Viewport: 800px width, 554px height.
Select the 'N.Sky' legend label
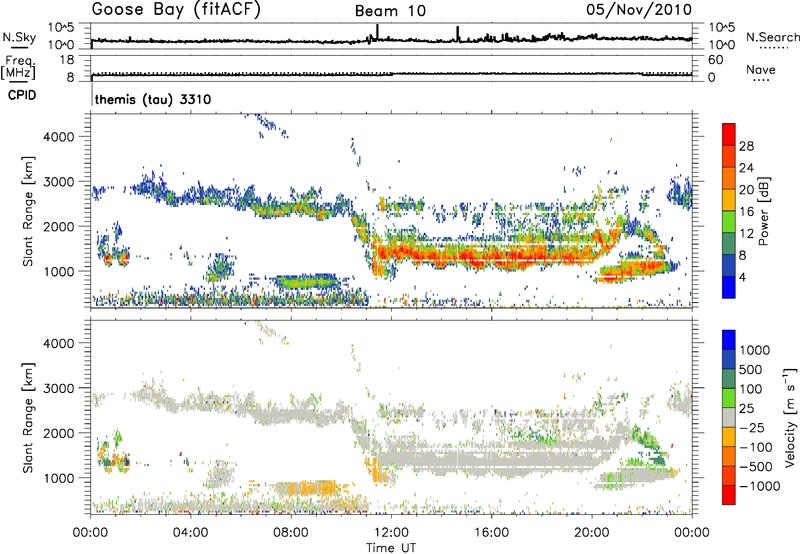tap(19, 37)
